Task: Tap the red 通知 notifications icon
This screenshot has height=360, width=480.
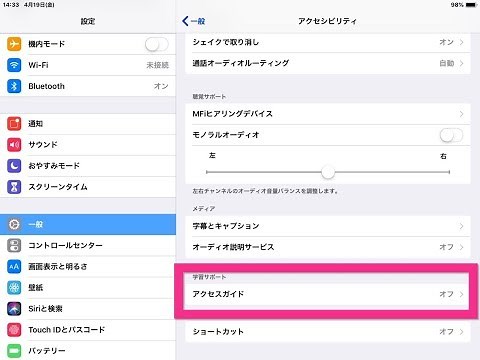Action: coord(14,124)
